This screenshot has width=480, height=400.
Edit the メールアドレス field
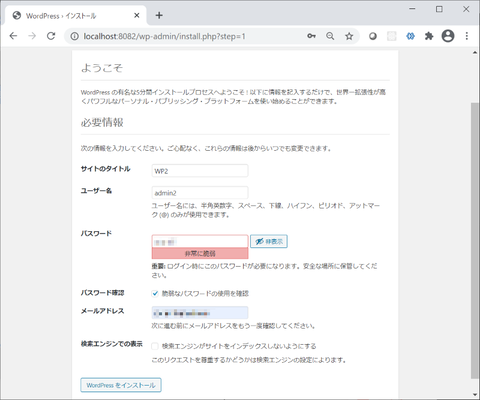click(200, 313)
